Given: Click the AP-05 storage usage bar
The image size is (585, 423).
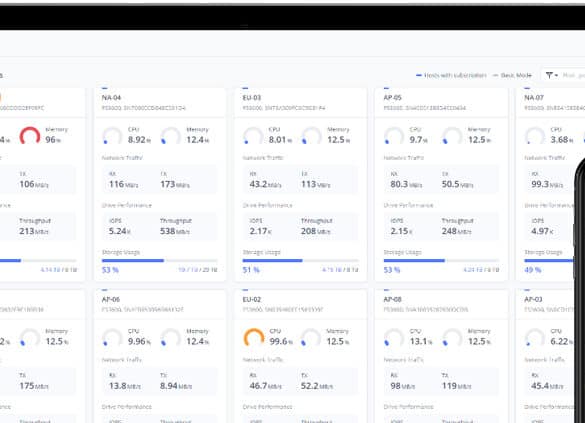Looking at the screenshot, I should pos(441,260).
